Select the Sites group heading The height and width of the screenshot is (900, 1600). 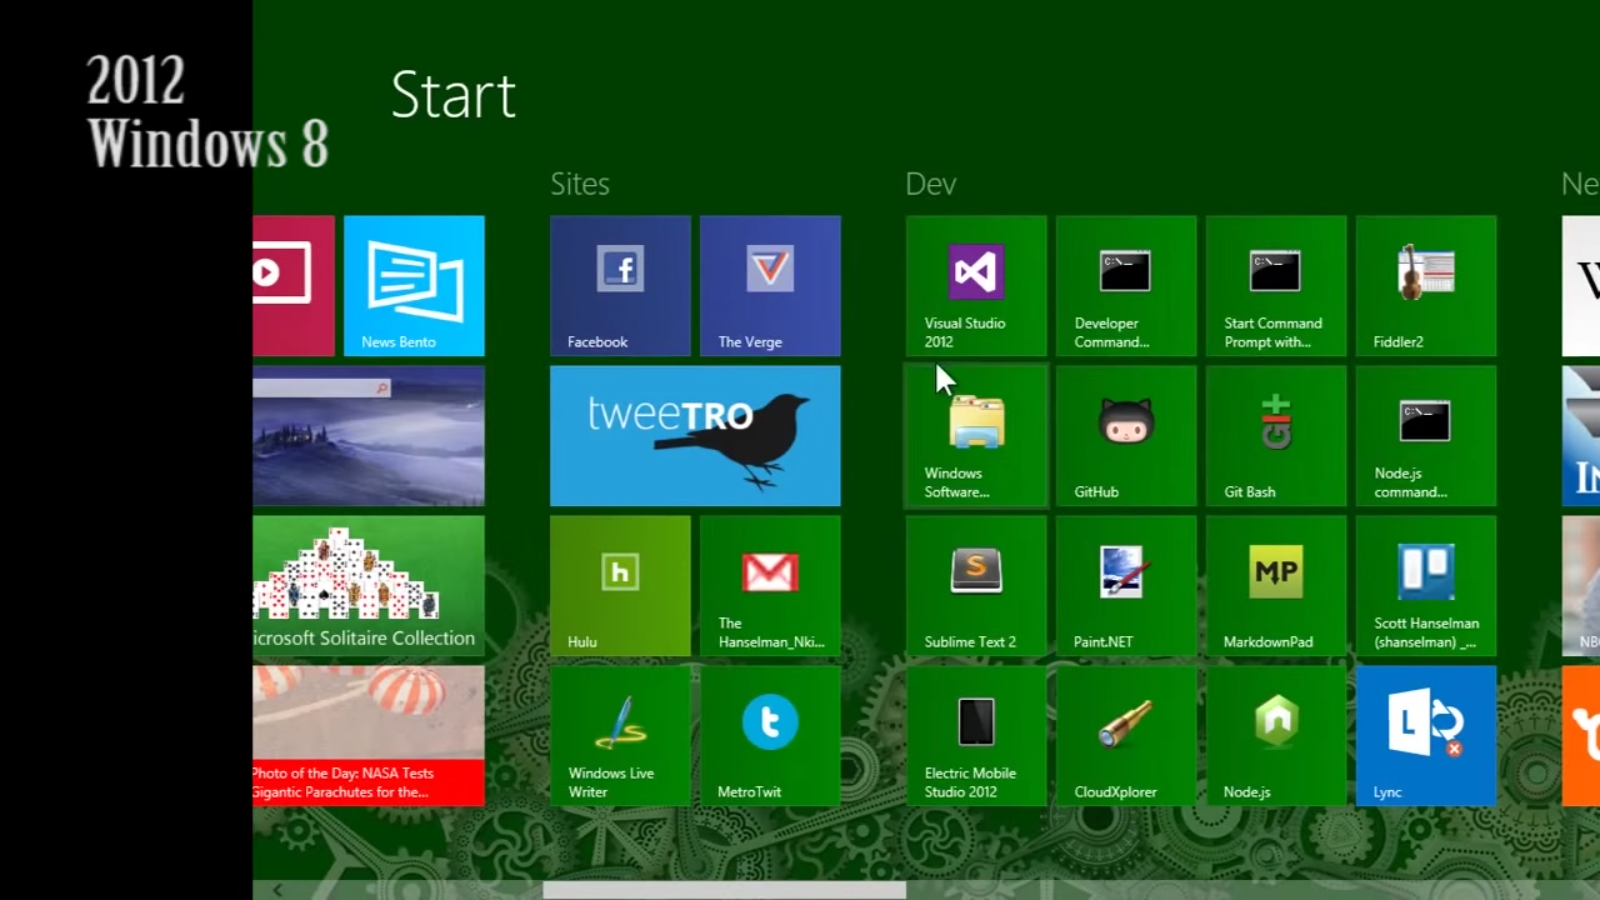tap(580, 184)
